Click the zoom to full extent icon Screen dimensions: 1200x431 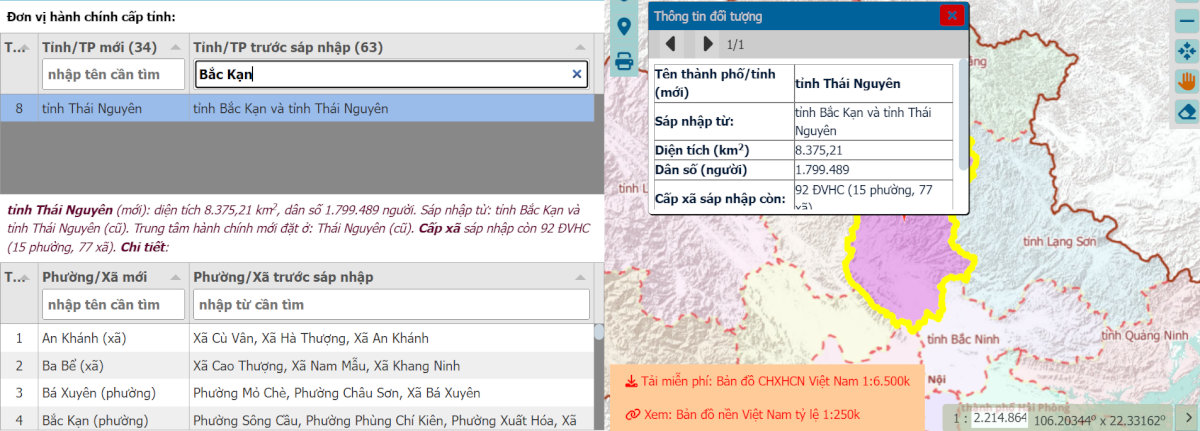[1187, 51]
